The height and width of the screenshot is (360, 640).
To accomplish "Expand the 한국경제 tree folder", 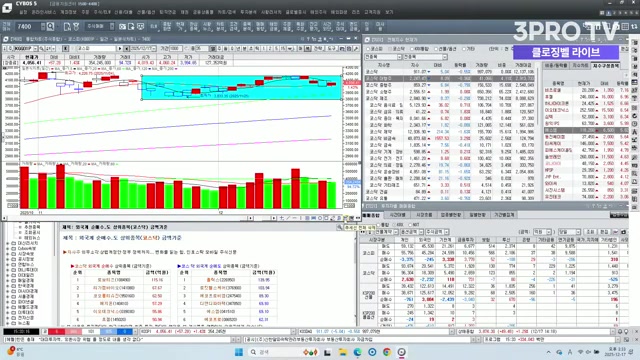I will click(x=7, y=286).
